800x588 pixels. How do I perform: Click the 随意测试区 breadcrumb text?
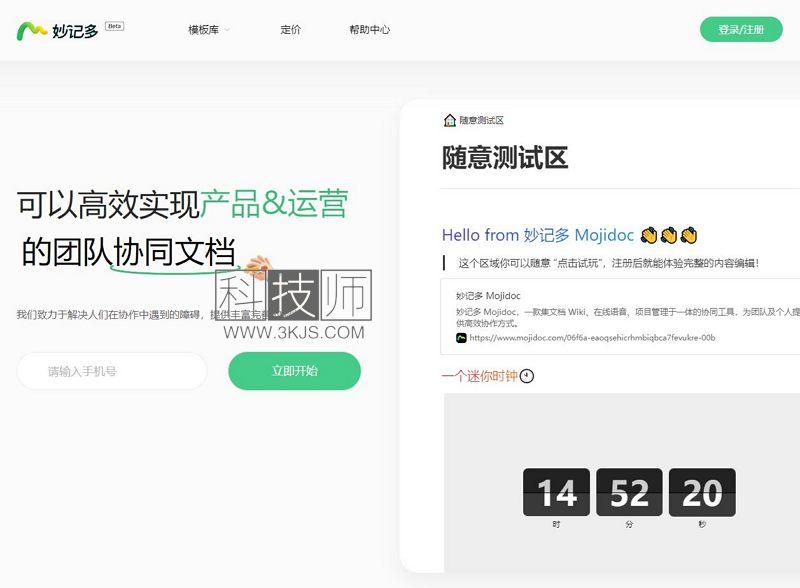[482, 120]
